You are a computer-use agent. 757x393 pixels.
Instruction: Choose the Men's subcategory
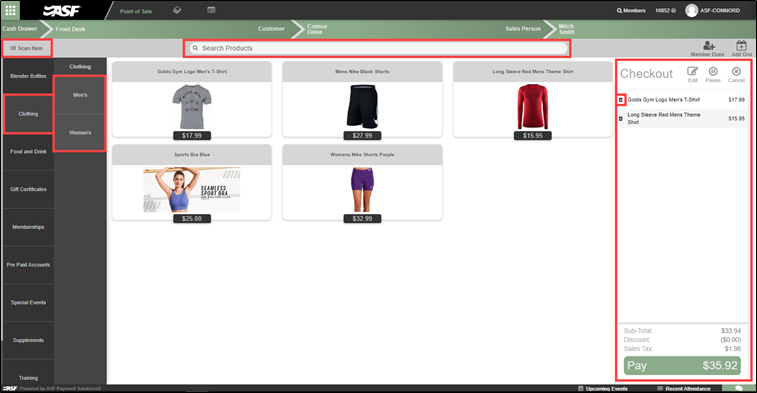[x=80, y=95]
